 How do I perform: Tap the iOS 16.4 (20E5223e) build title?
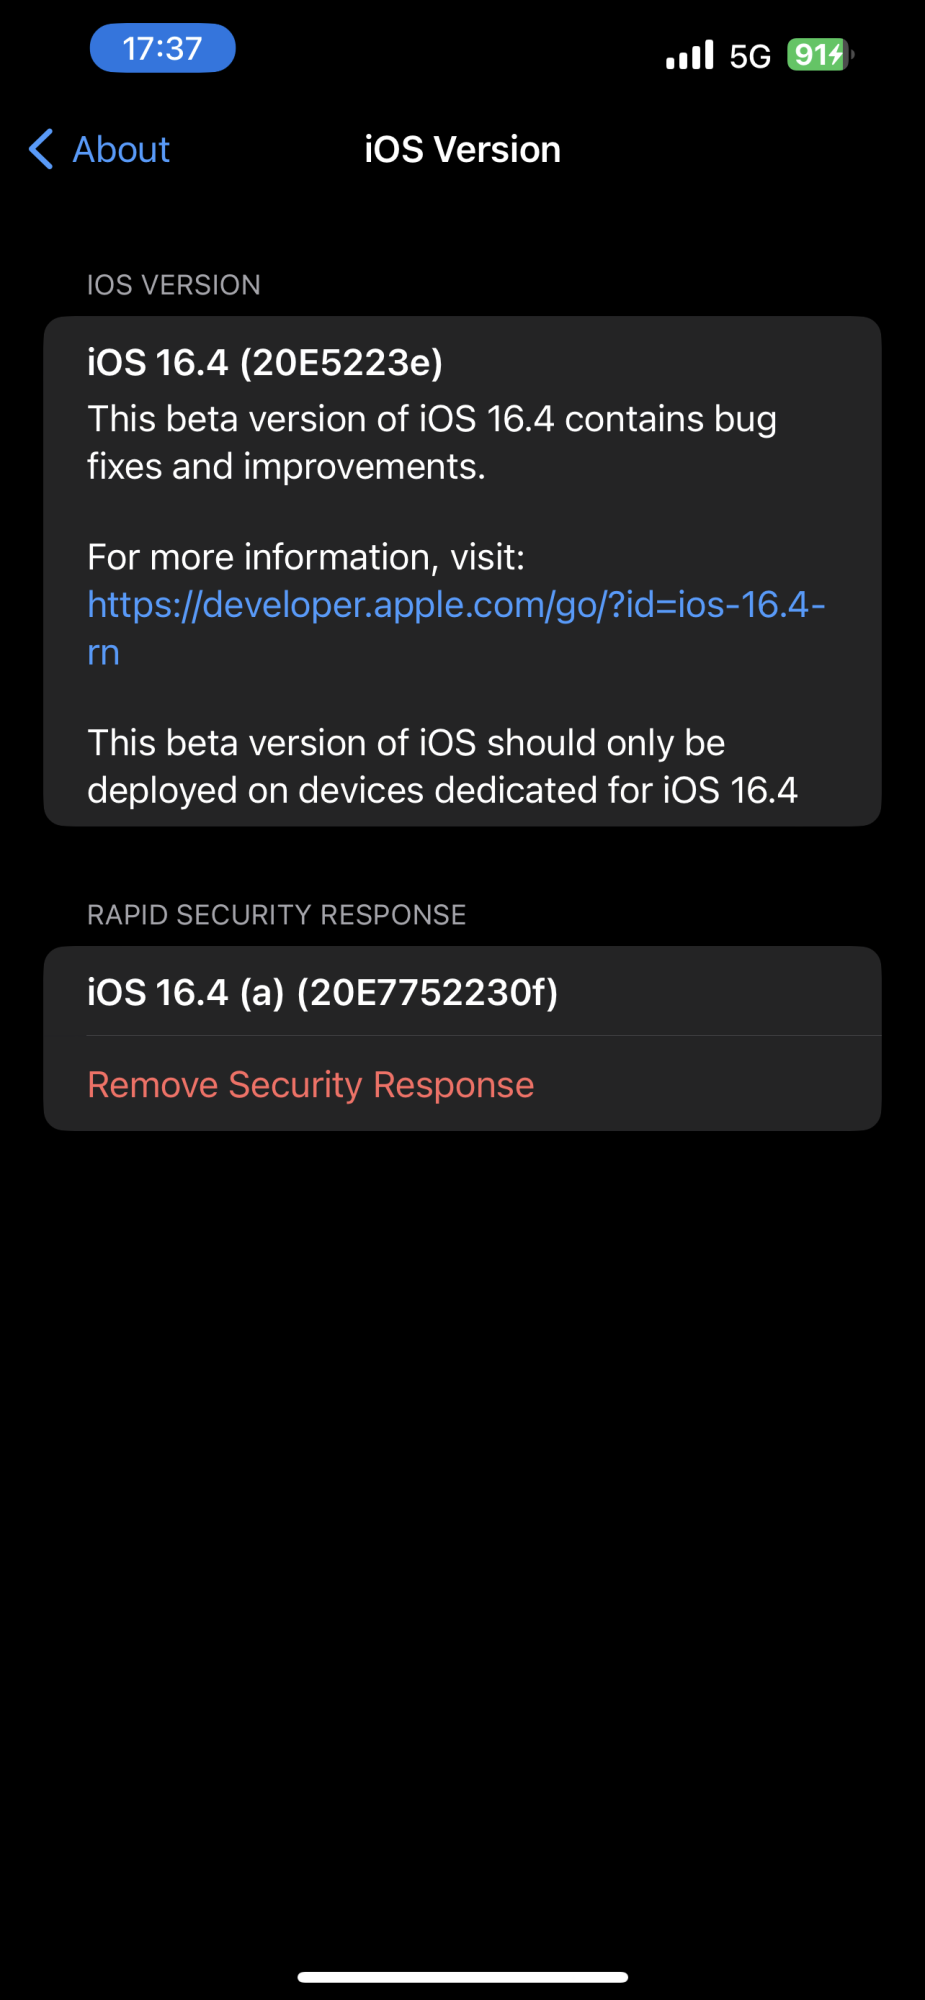pyautogui.click(x=265, y=362)
